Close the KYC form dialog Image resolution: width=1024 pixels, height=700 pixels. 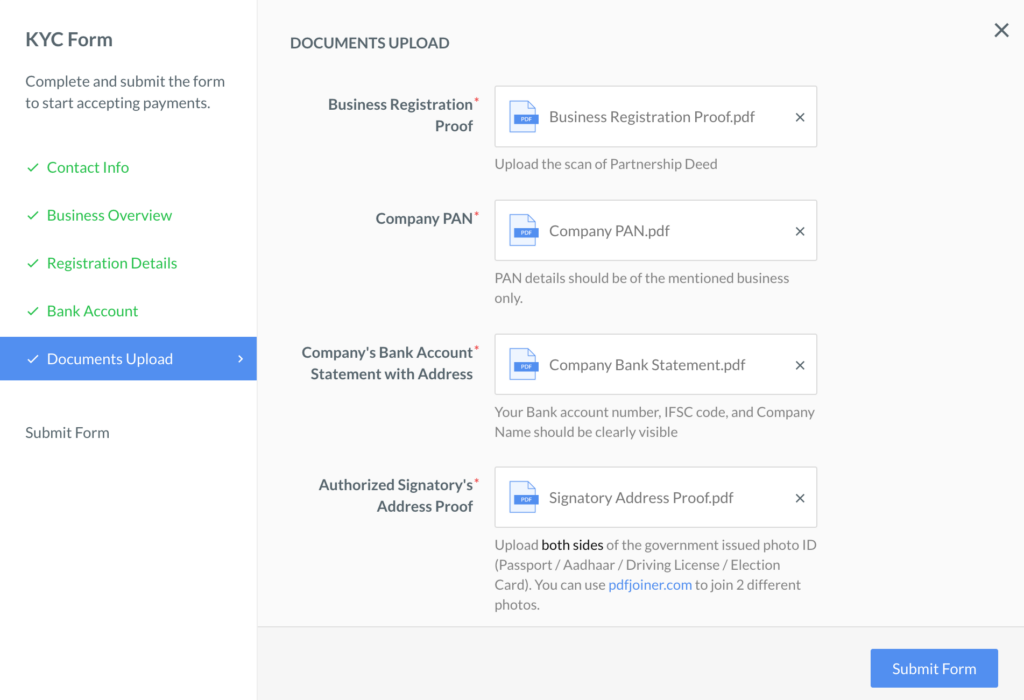coord(1001,30)
